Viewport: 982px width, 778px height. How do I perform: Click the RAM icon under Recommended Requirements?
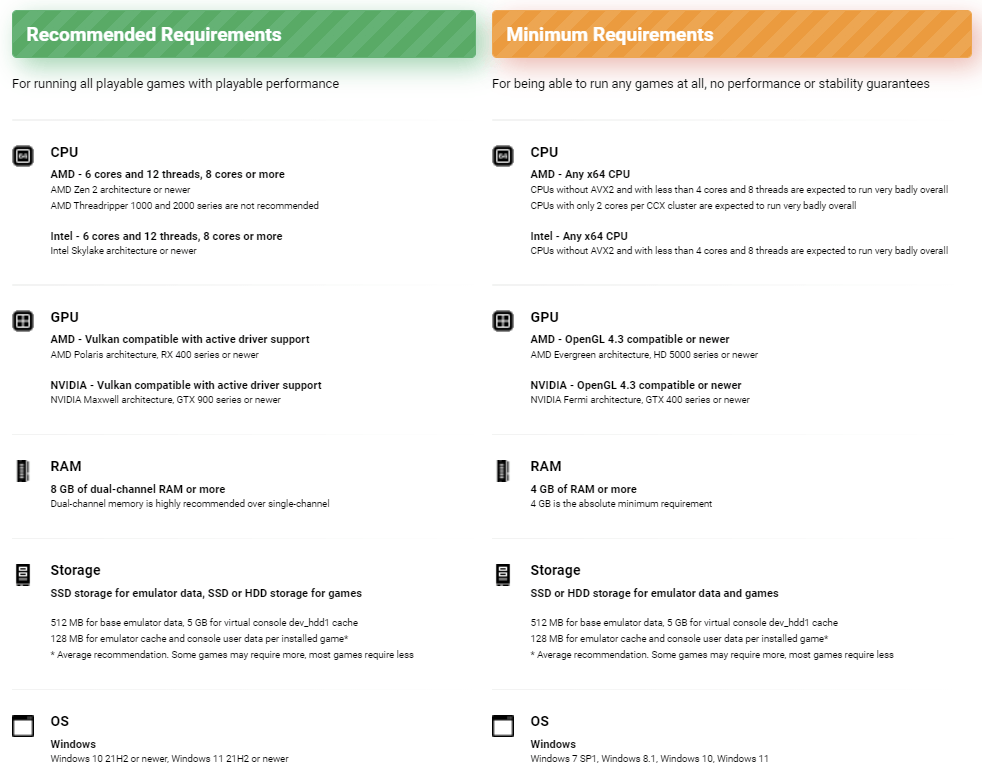(22, 470)
